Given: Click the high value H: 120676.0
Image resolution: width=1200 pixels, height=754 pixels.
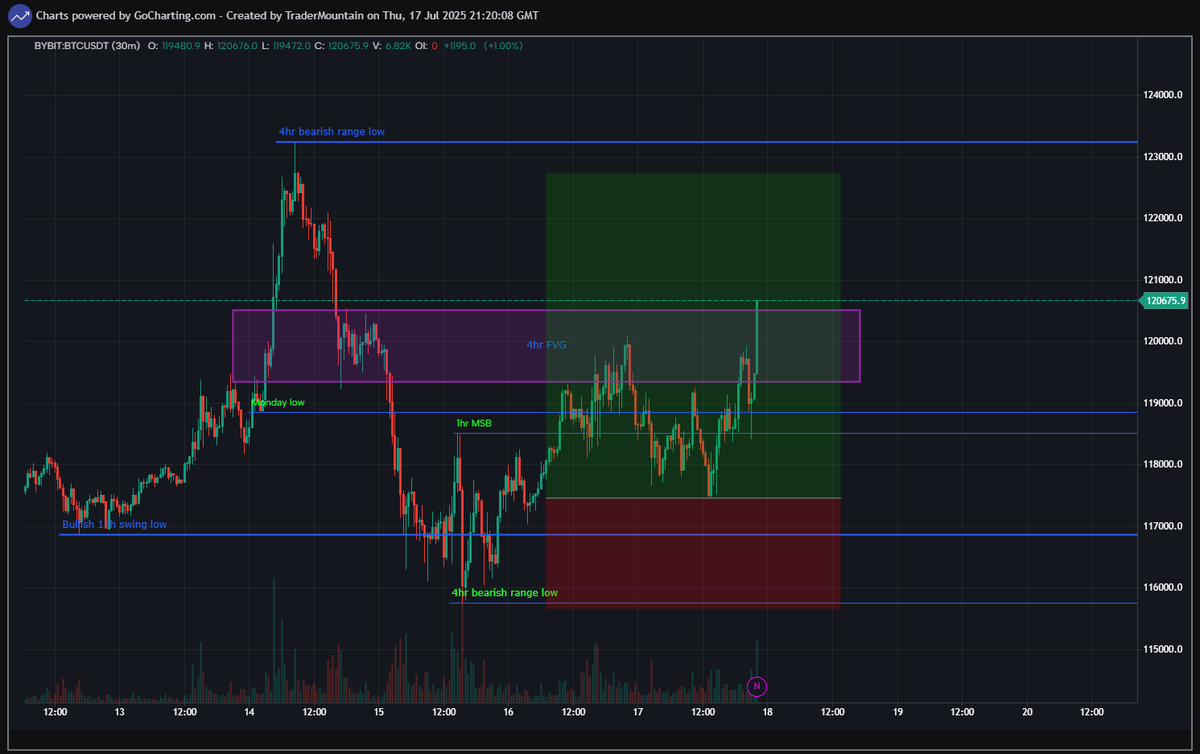Looking at the screenshot, I should click(x=233, y=46).
